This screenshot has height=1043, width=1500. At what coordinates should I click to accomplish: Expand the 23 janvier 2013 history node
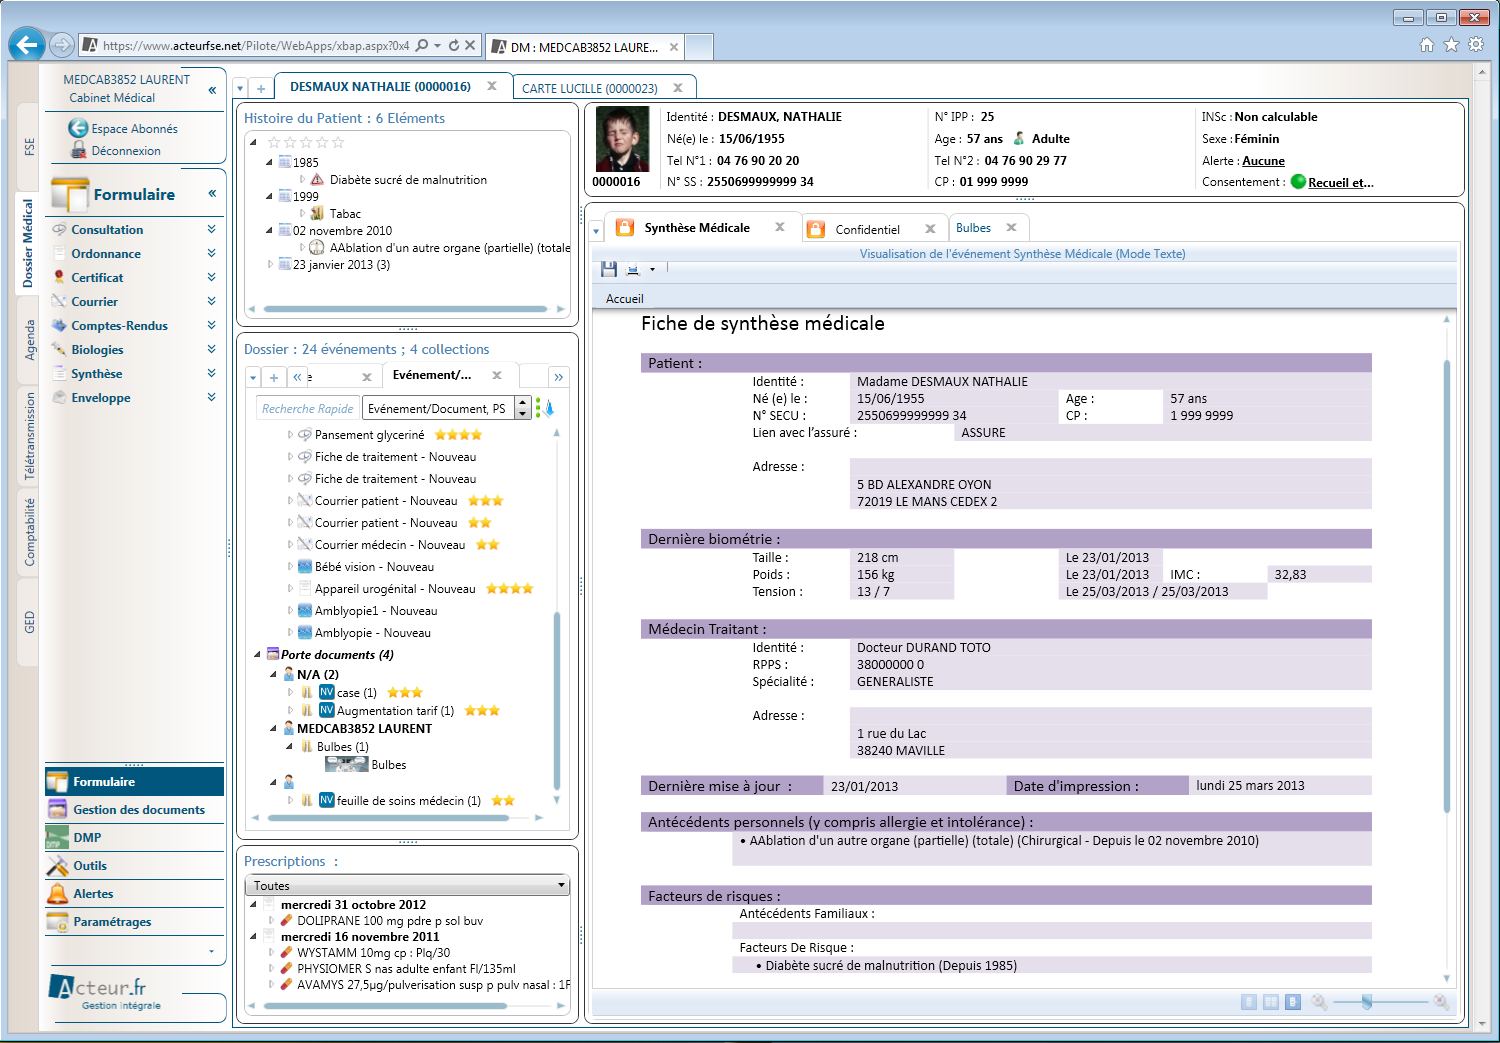(270, 265)
